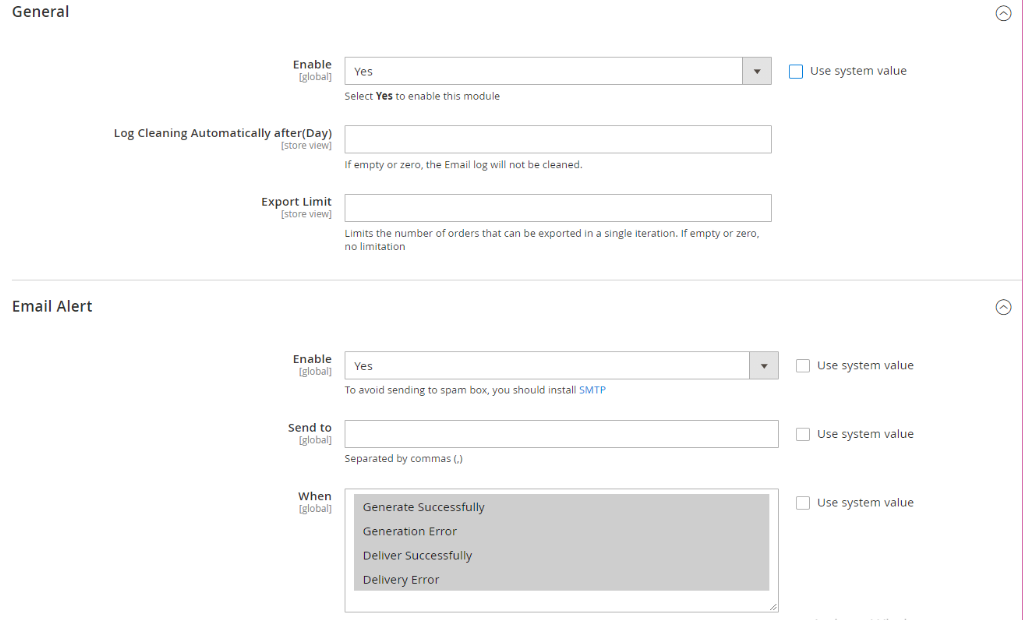Check Use system value for Email Alert Enable
Viewport: 1023px width, 620px height.
[x=803, y=366]
